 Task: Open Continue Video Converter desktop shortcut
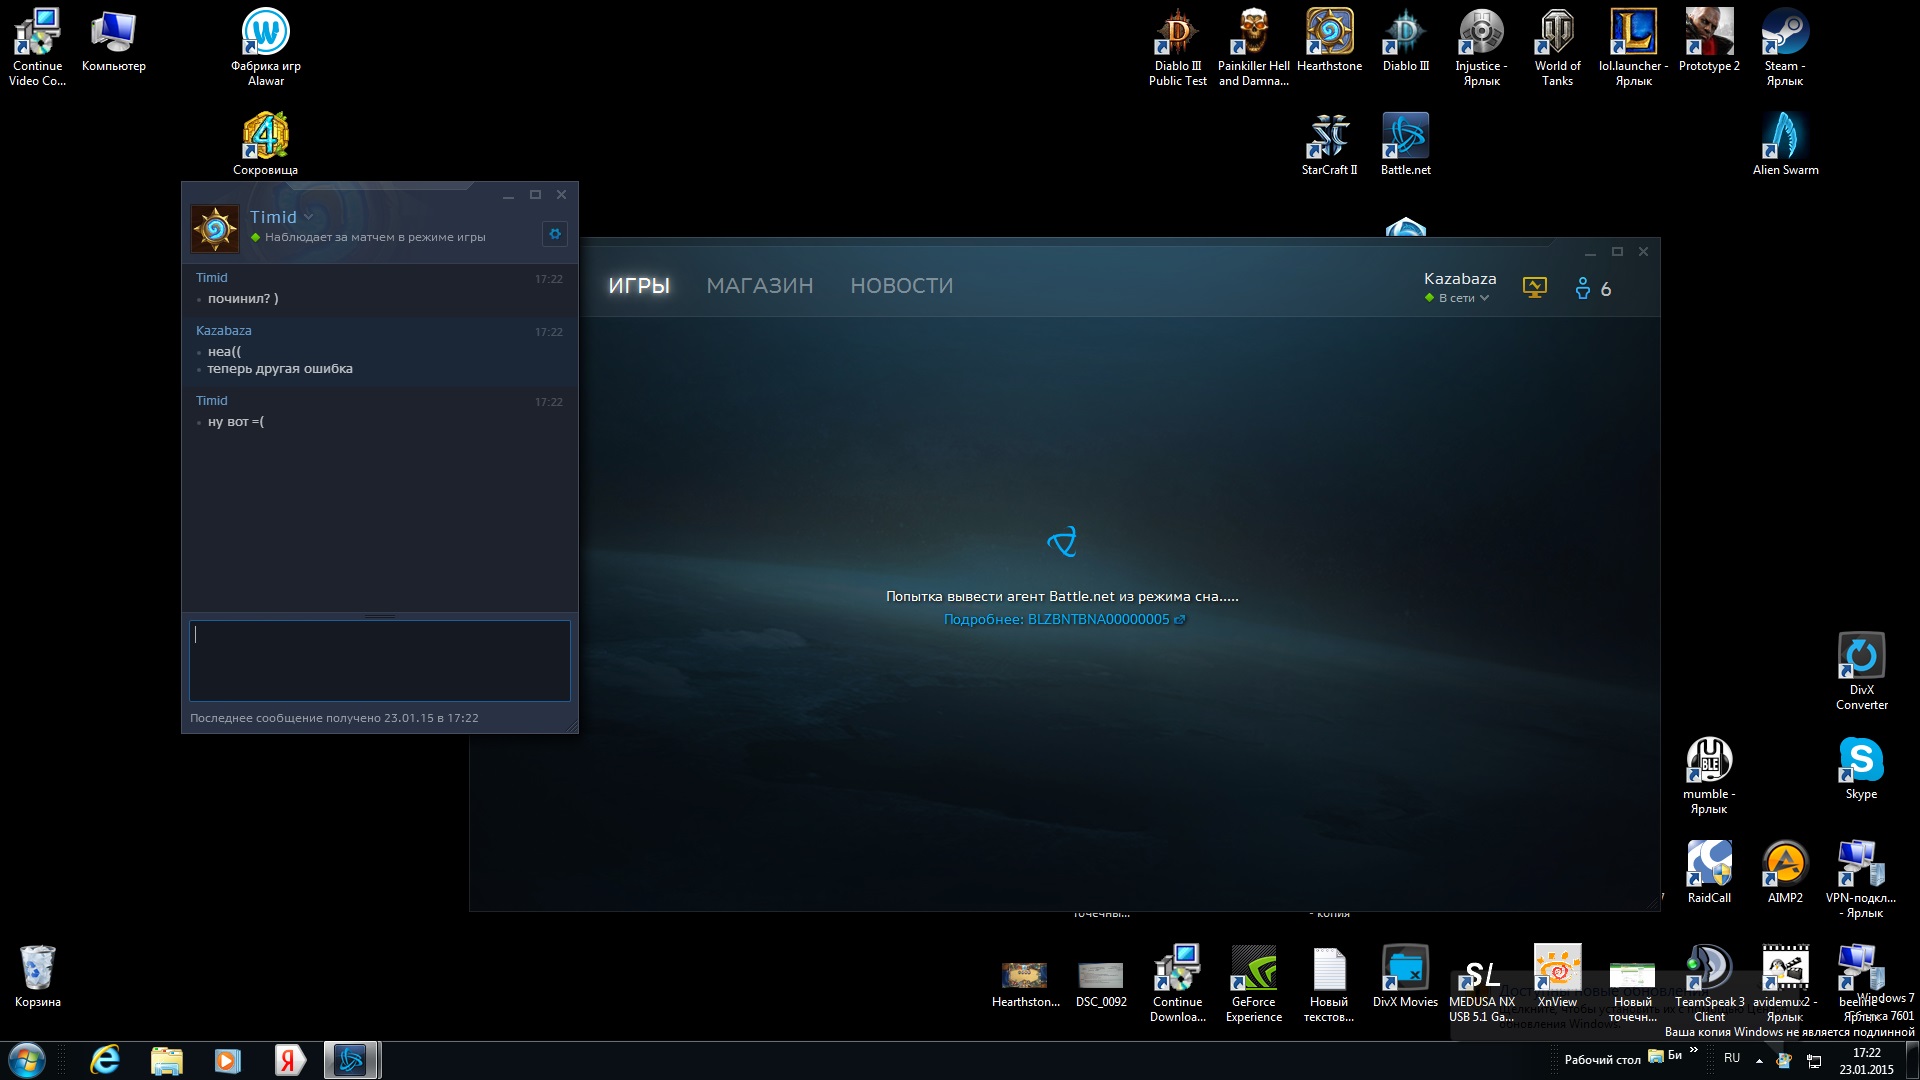coord(38,47)
